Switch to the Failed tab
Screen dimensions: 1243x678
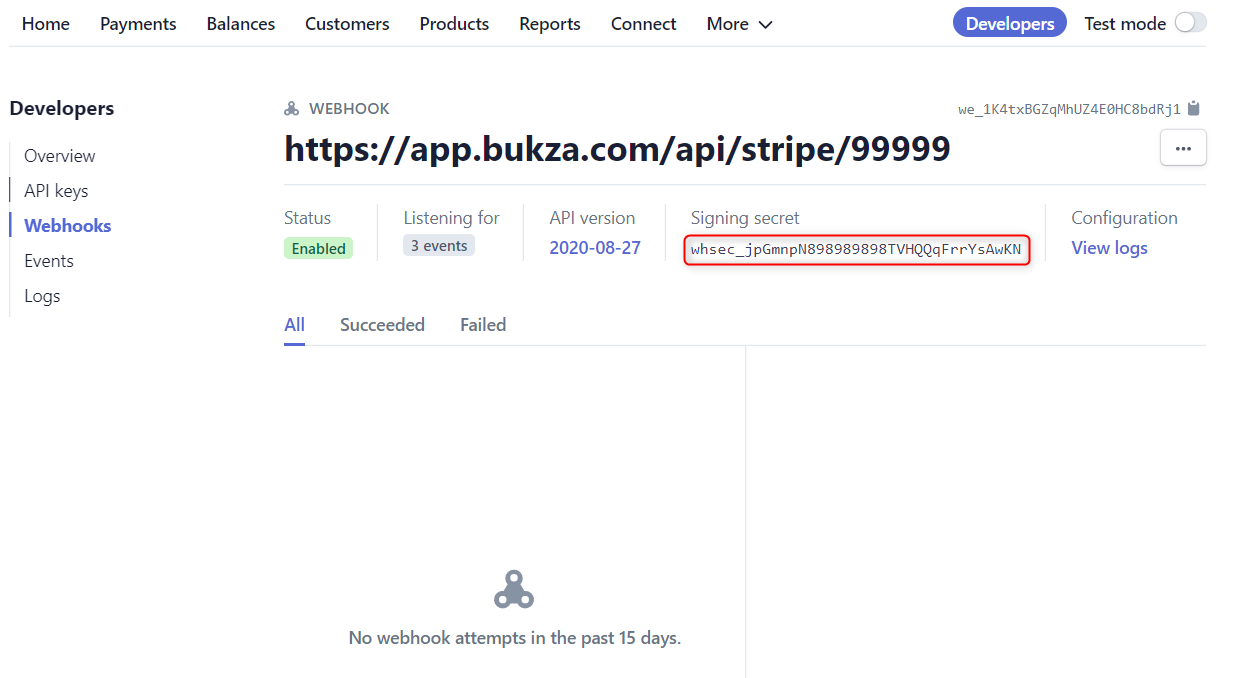pos(483,325)
